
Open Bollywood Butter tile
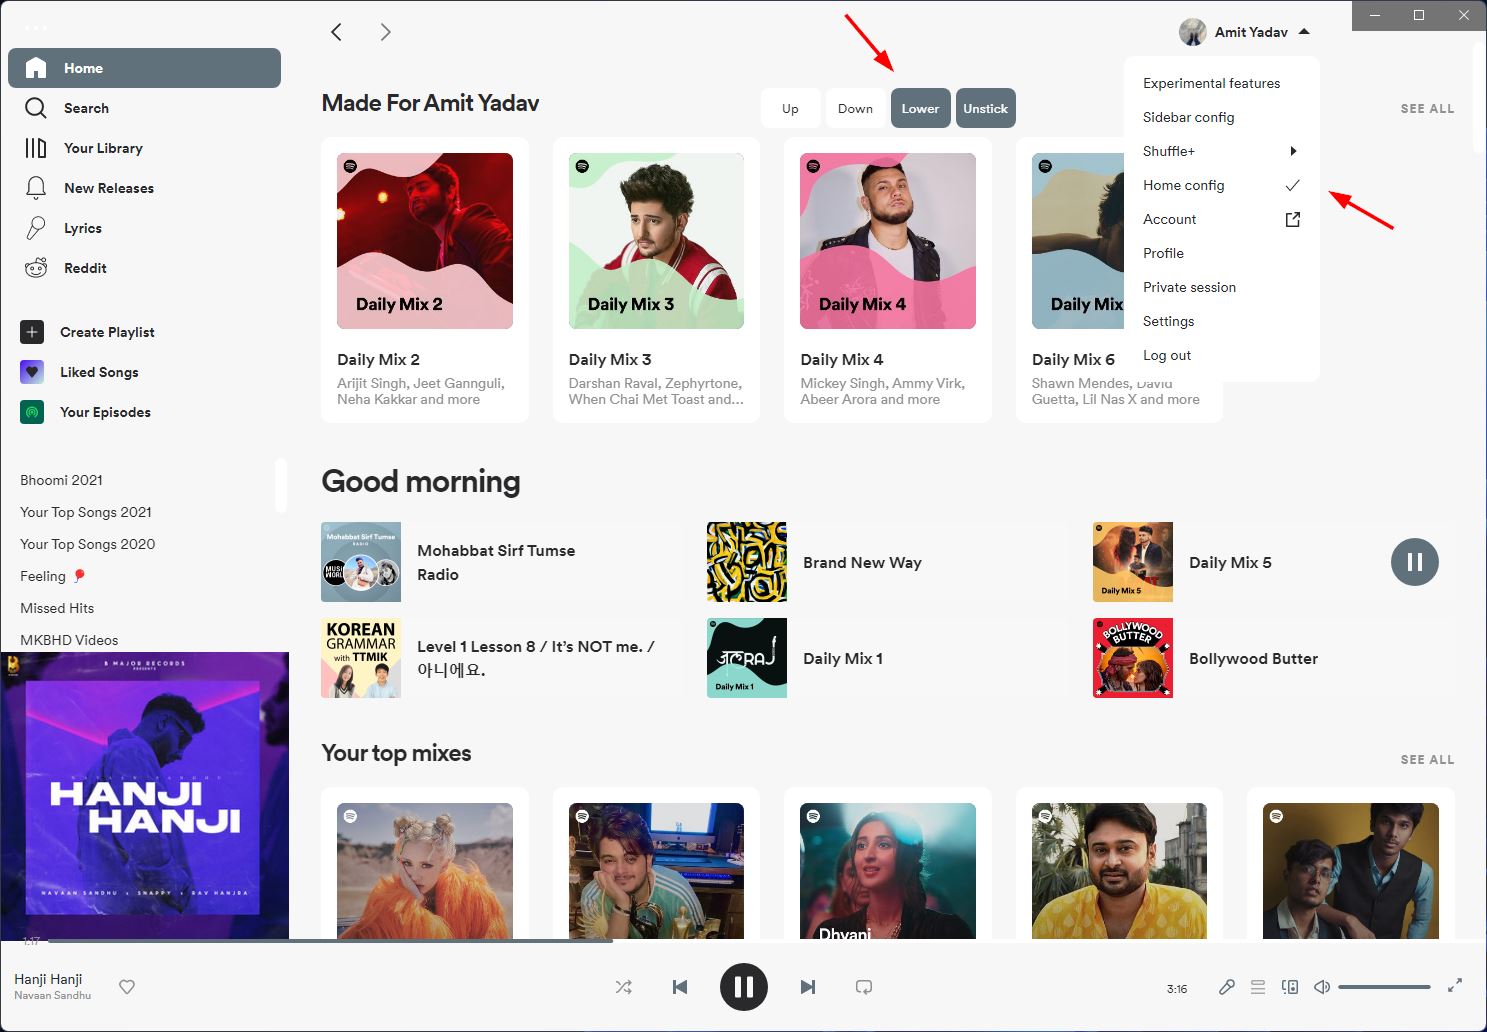pos(1273,658)
